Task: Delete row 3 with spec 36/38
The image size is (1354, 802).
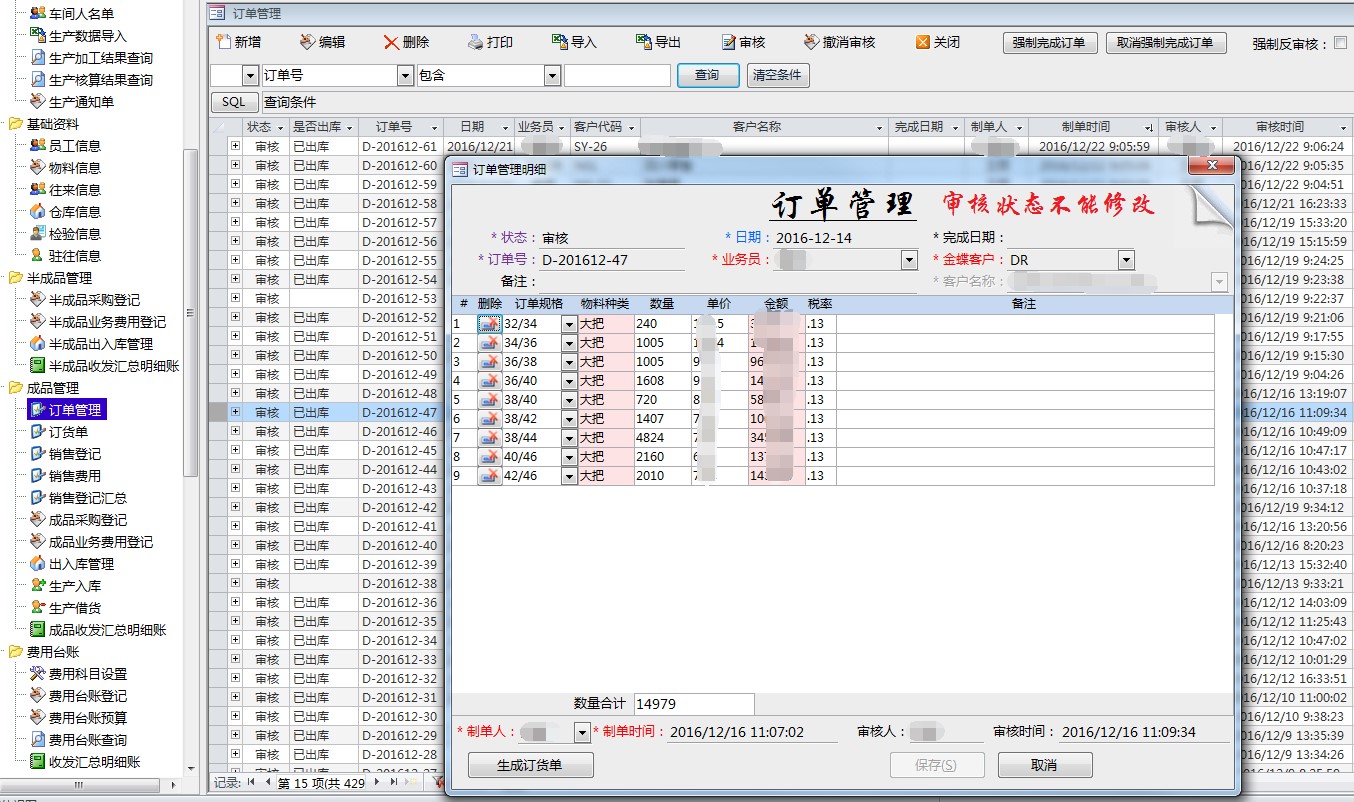Action: point(489,362)
